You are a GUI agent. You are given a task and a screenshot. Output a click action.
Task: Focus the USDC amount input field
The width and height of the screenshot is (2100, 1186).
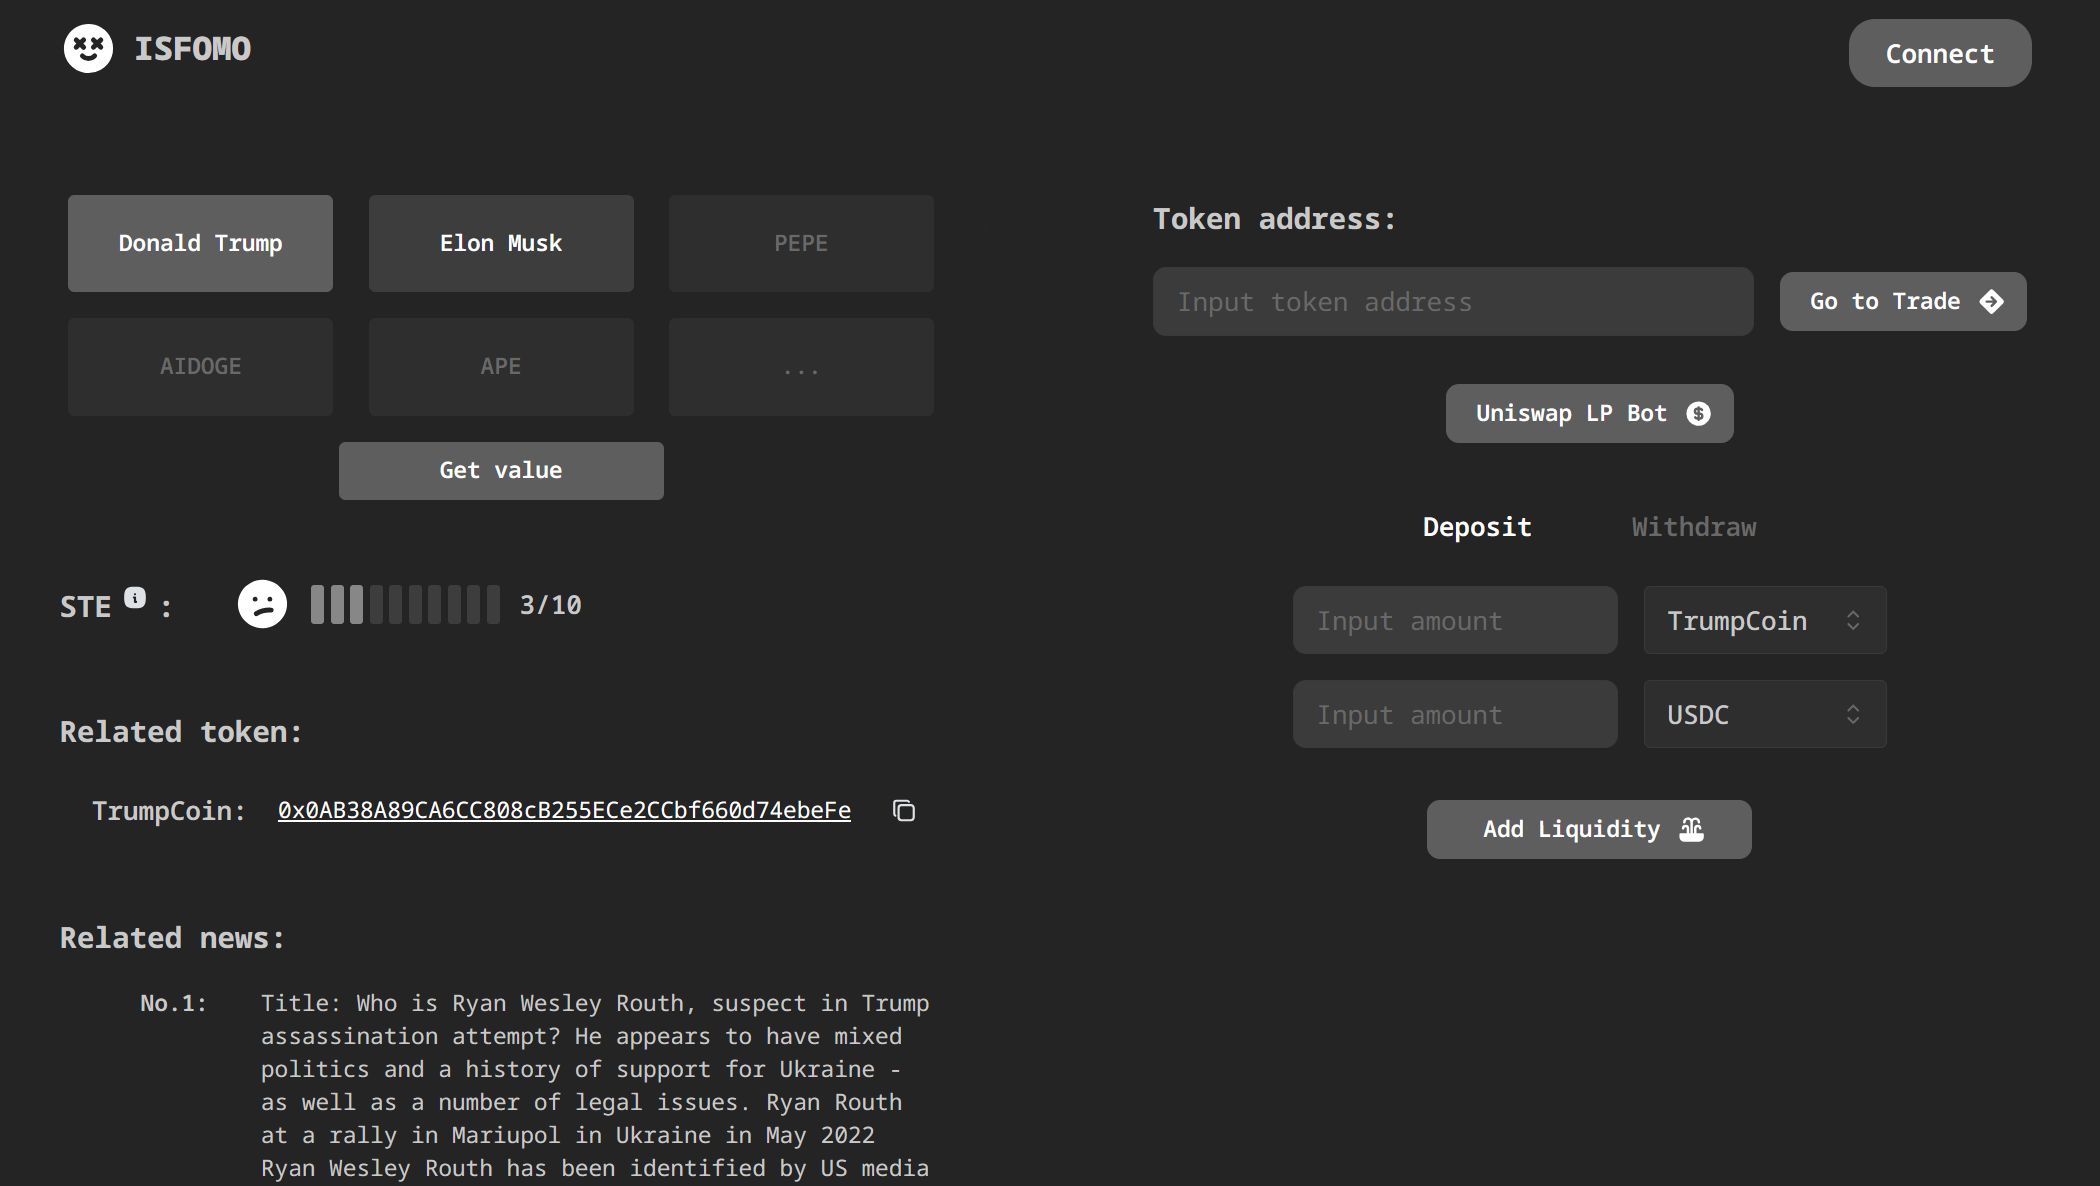point(1455,714)
